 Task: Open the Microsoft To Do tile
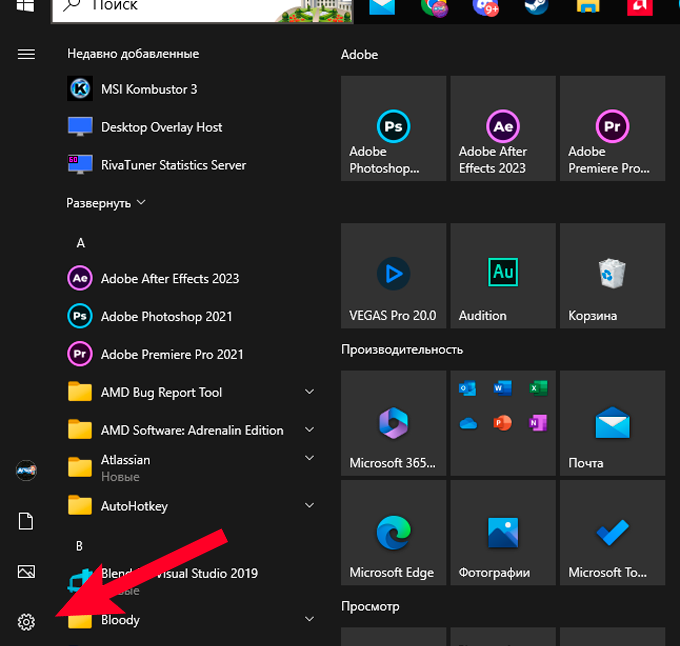tap(612, 532)
